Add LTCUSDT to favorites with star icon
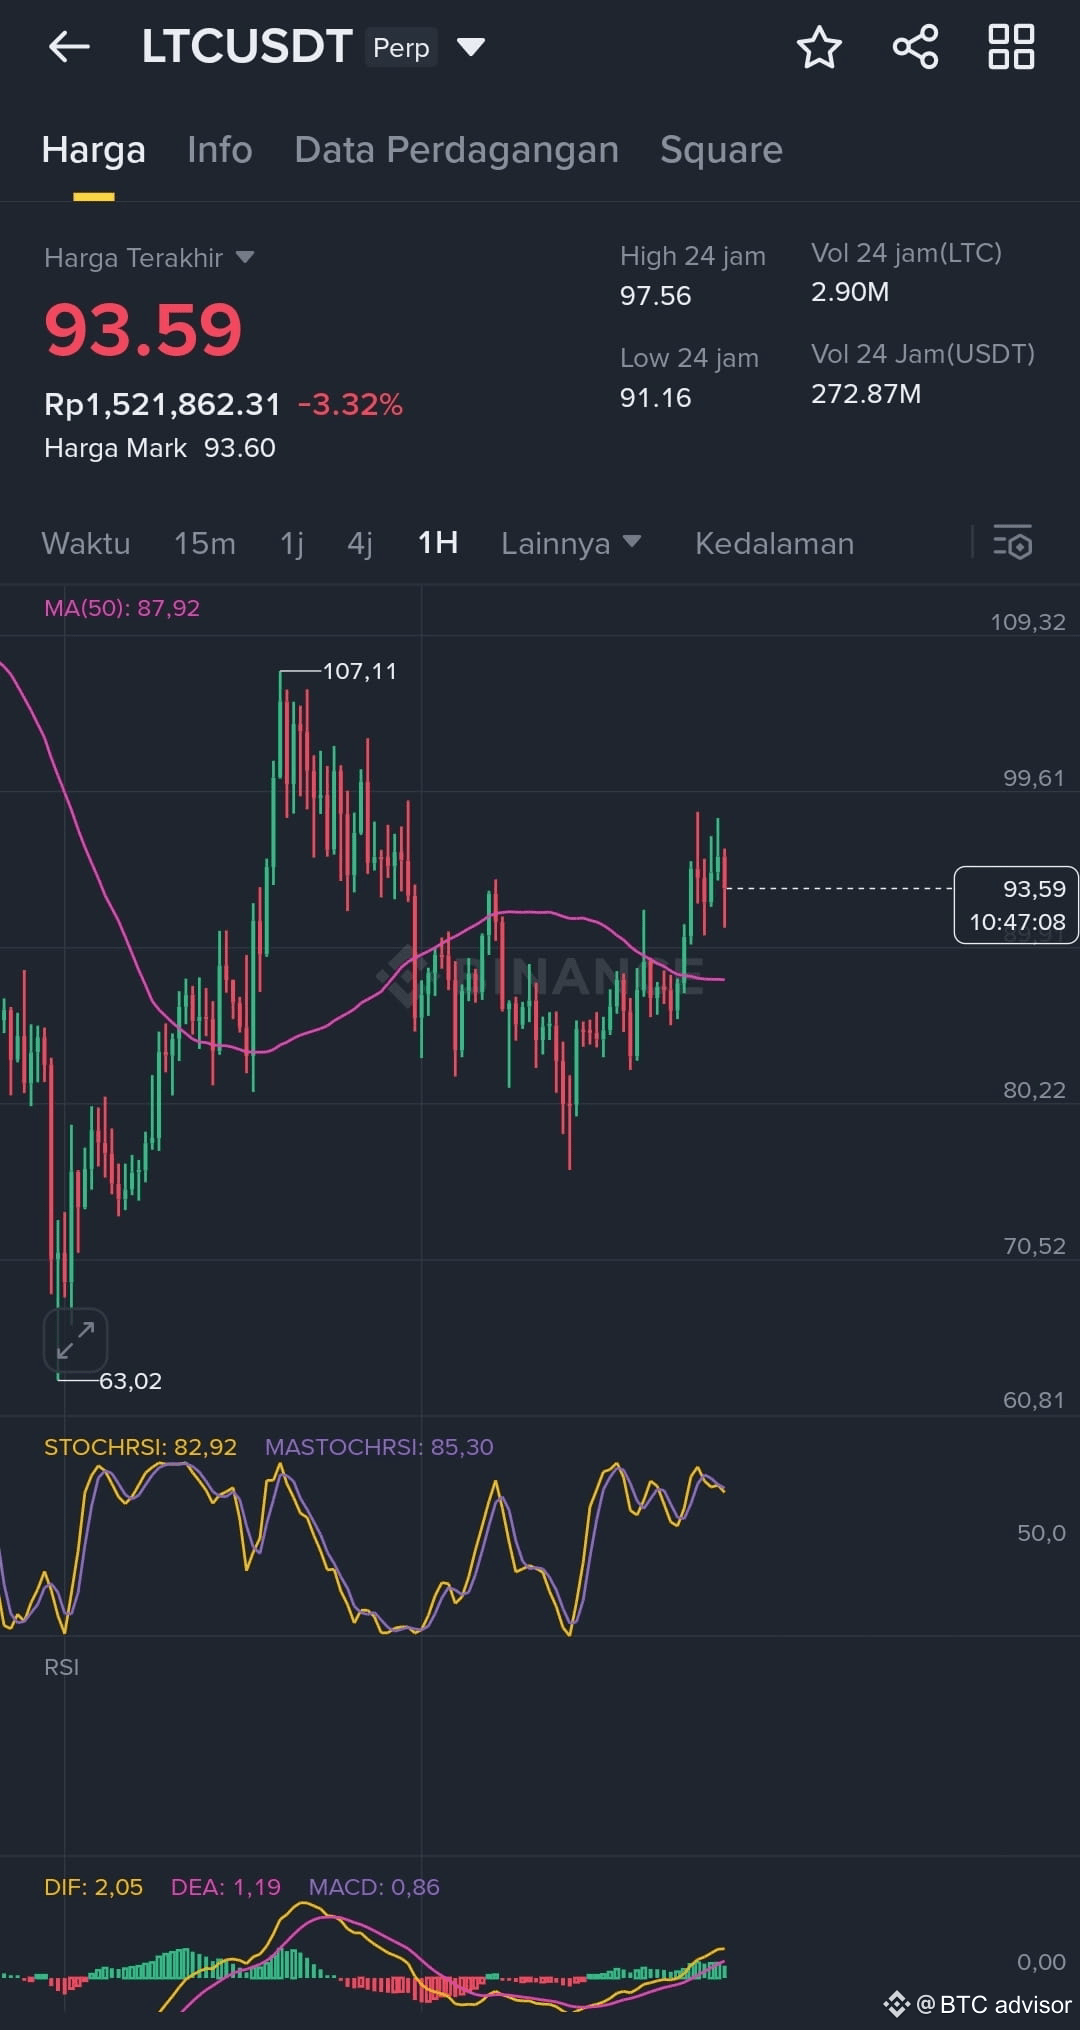This screenshot has height=2030, width=1080. [x=819, y=47]
